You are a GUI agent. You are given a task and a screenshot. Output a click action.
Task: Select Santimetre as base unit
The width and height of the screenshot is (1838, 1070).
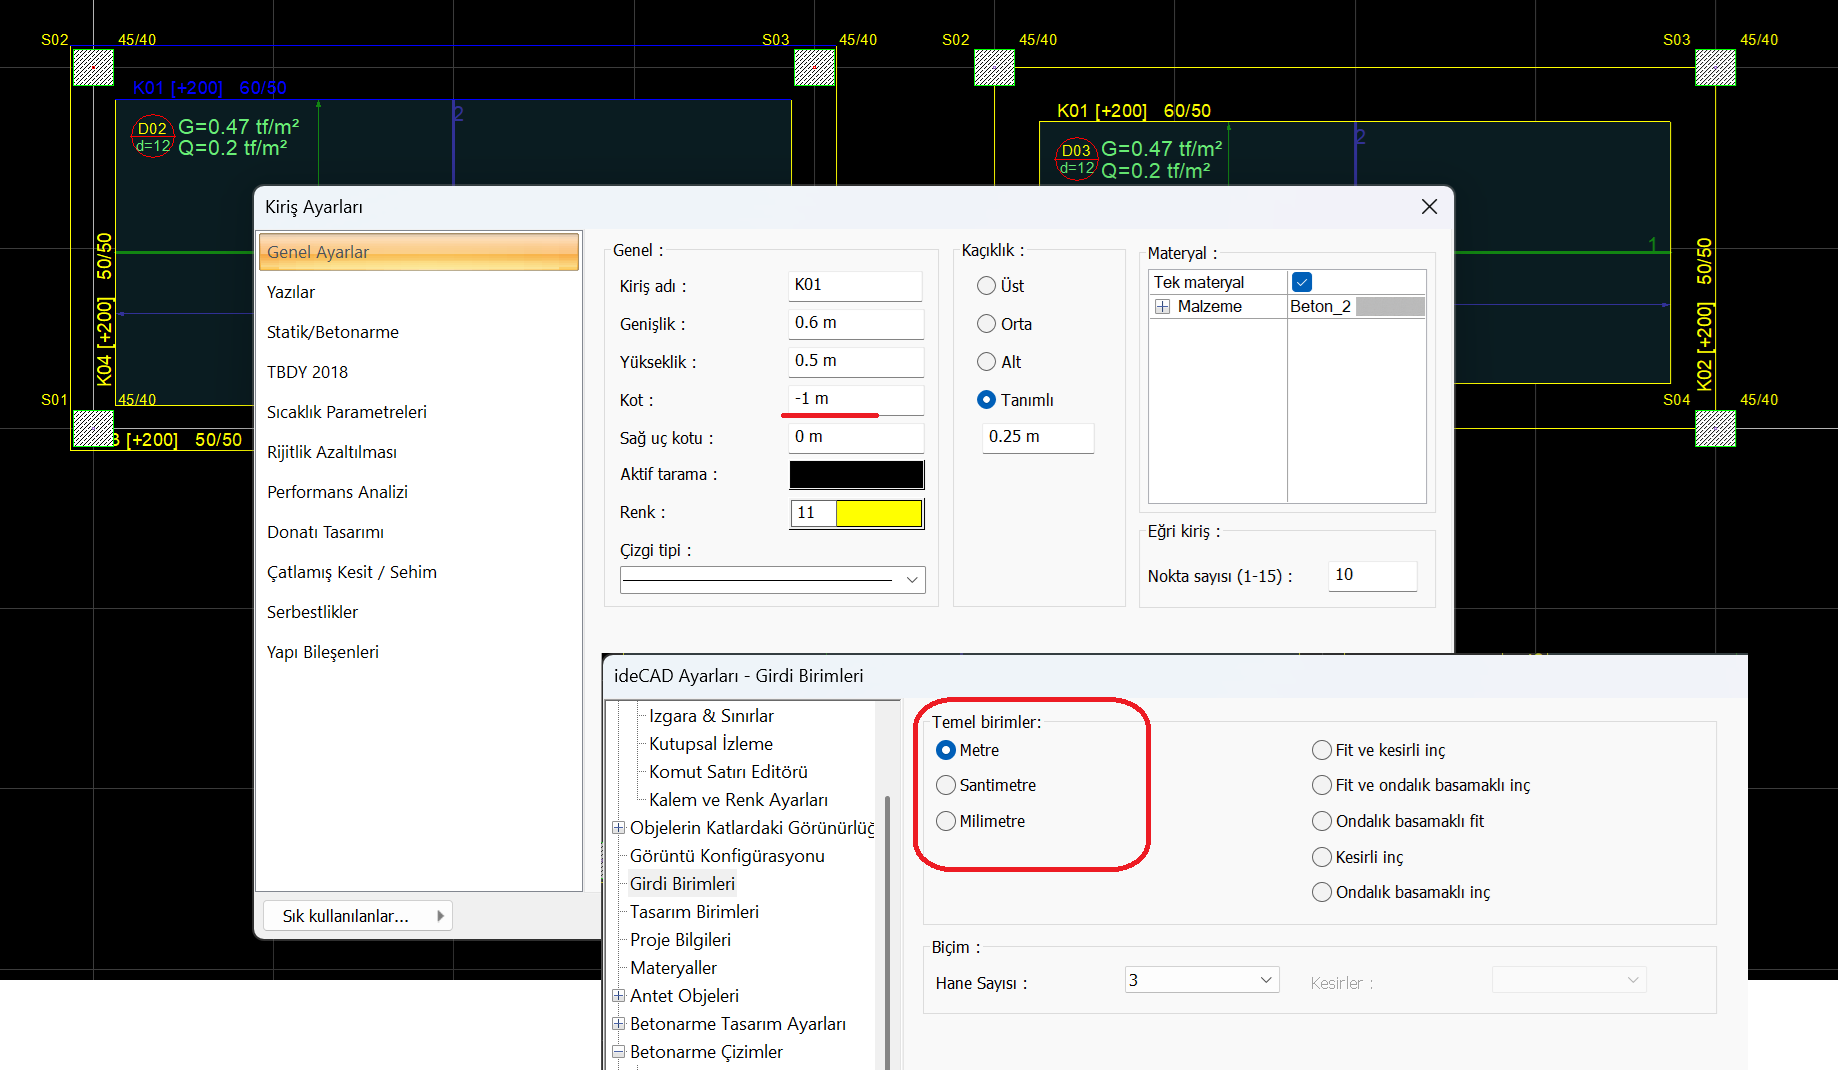[x=946, y=785]
